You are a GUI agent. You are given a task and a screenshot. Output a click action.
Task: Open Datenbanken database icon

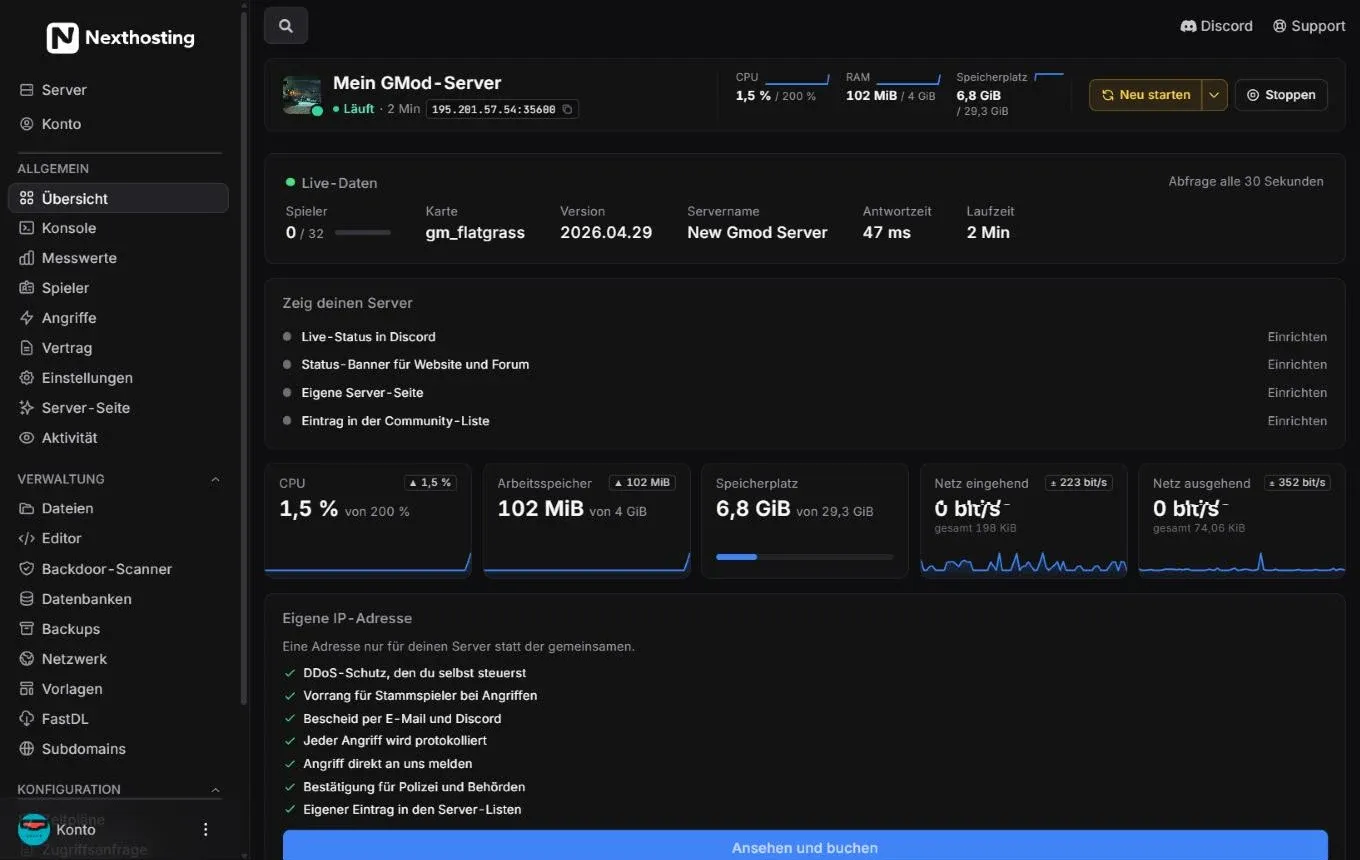(x=27, y=599)
